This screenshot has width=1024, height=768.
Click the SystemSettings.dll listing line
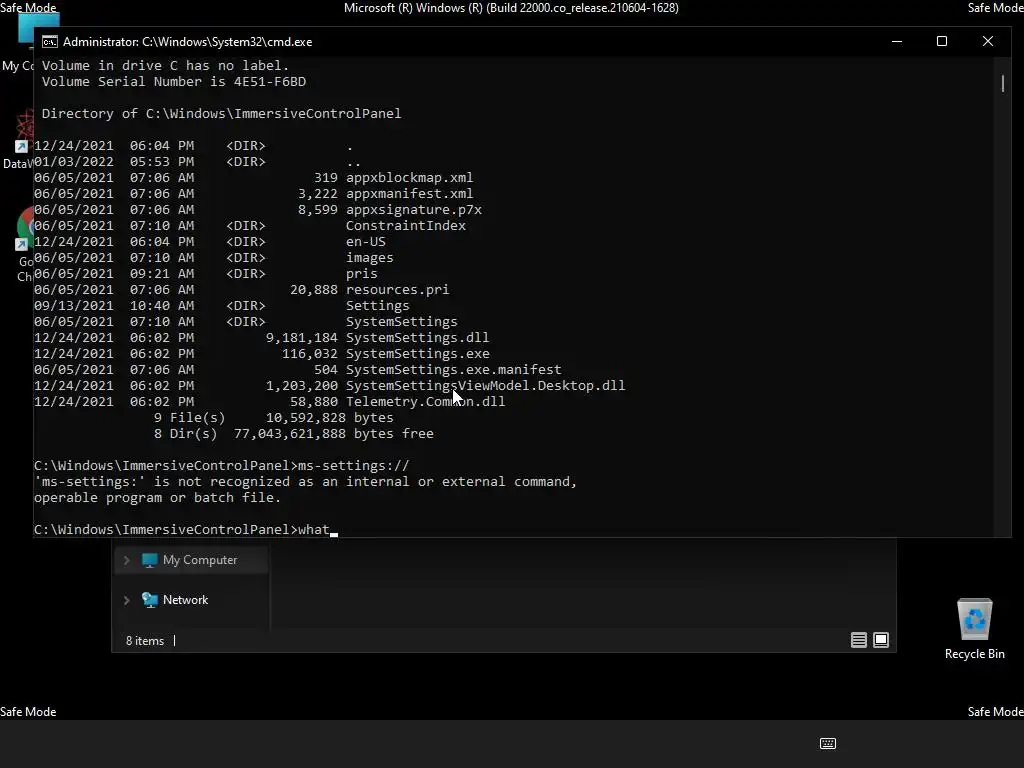[261, 338]
